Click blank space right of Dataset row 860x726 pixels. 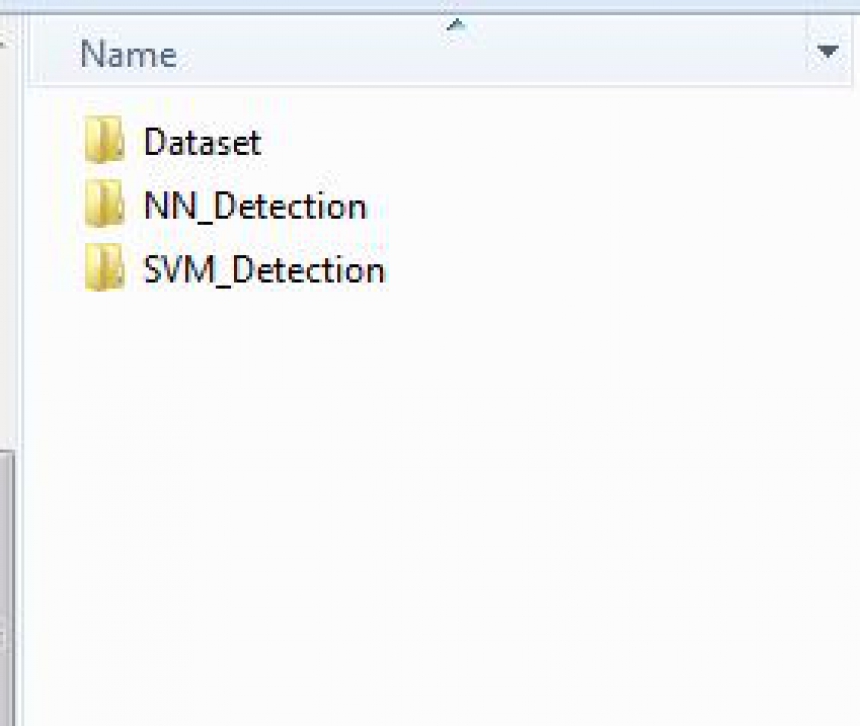(548, 142)
